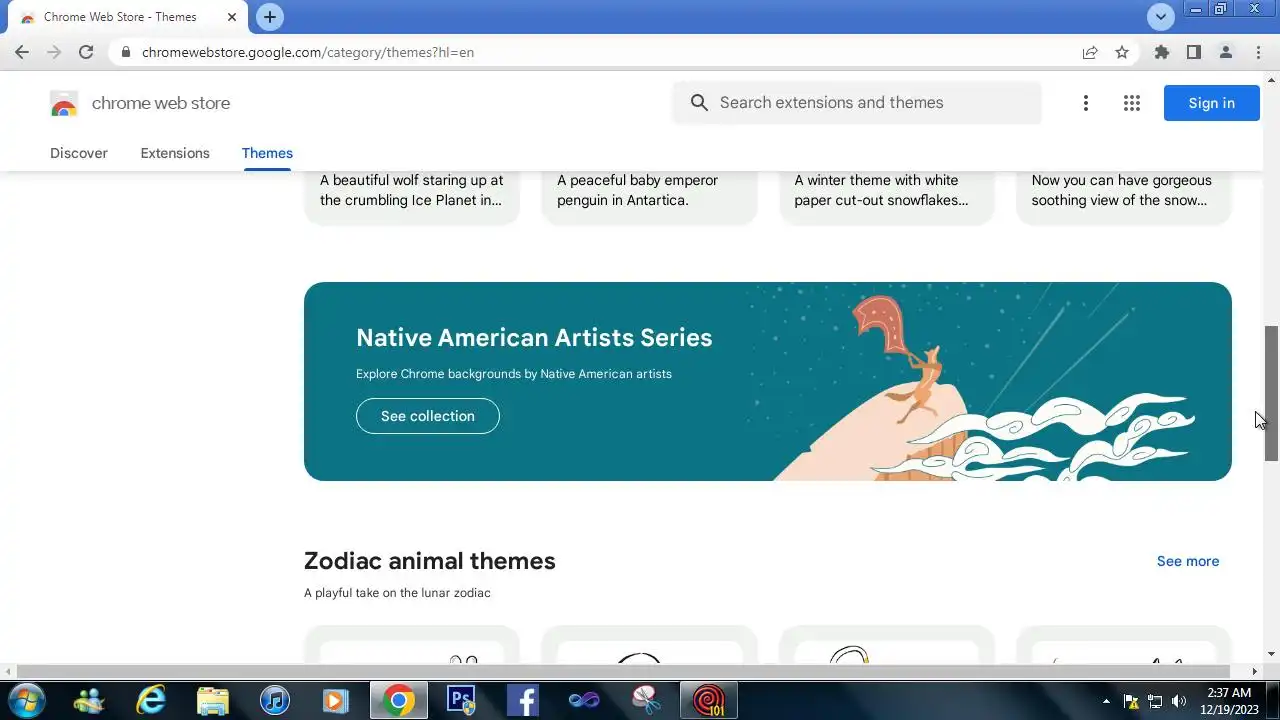Open Internet Explorer from the taskbar
This screenshot has width=1280, height=720.
point(152,700)
